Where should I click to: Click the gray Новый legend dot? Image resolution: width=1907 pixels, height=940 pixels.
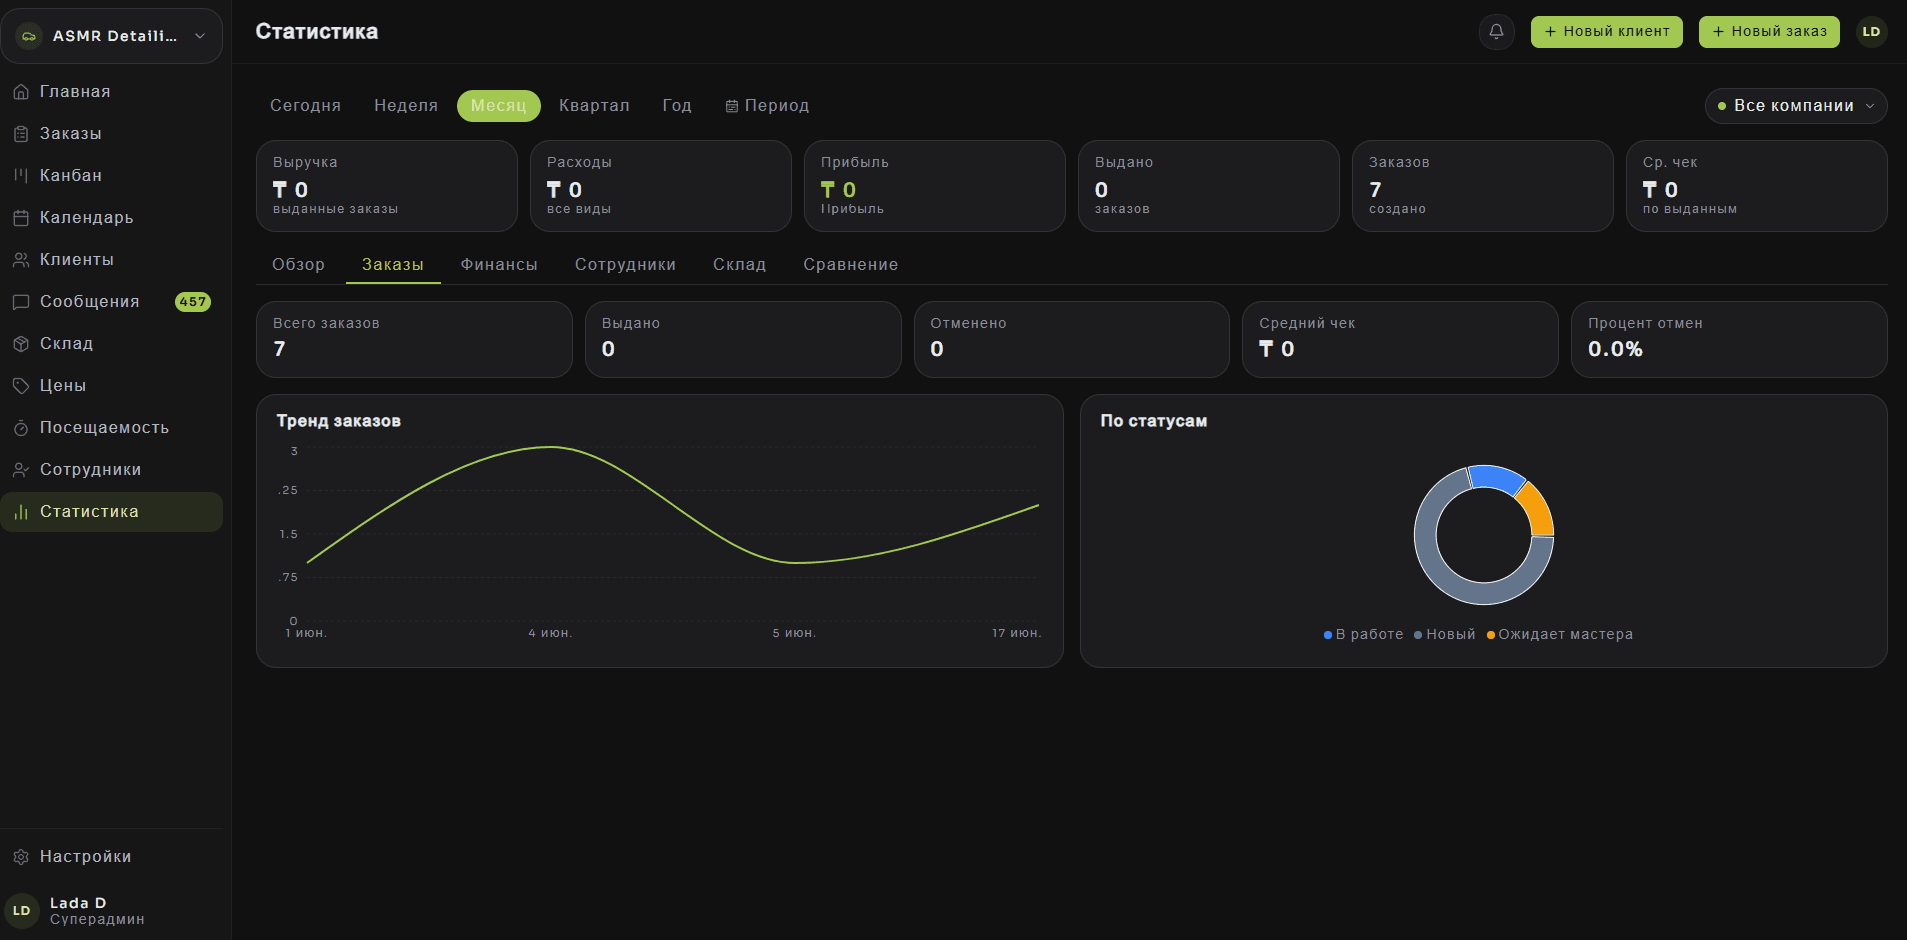point(1418,635)
